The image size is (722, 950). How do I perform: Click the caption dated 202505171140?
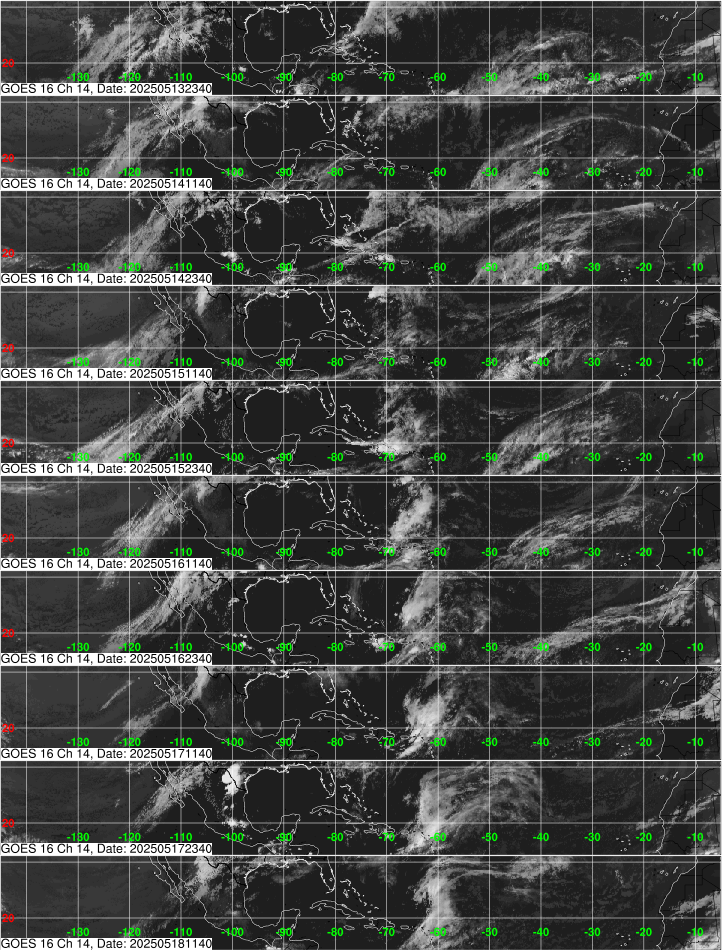pos(107,754)
